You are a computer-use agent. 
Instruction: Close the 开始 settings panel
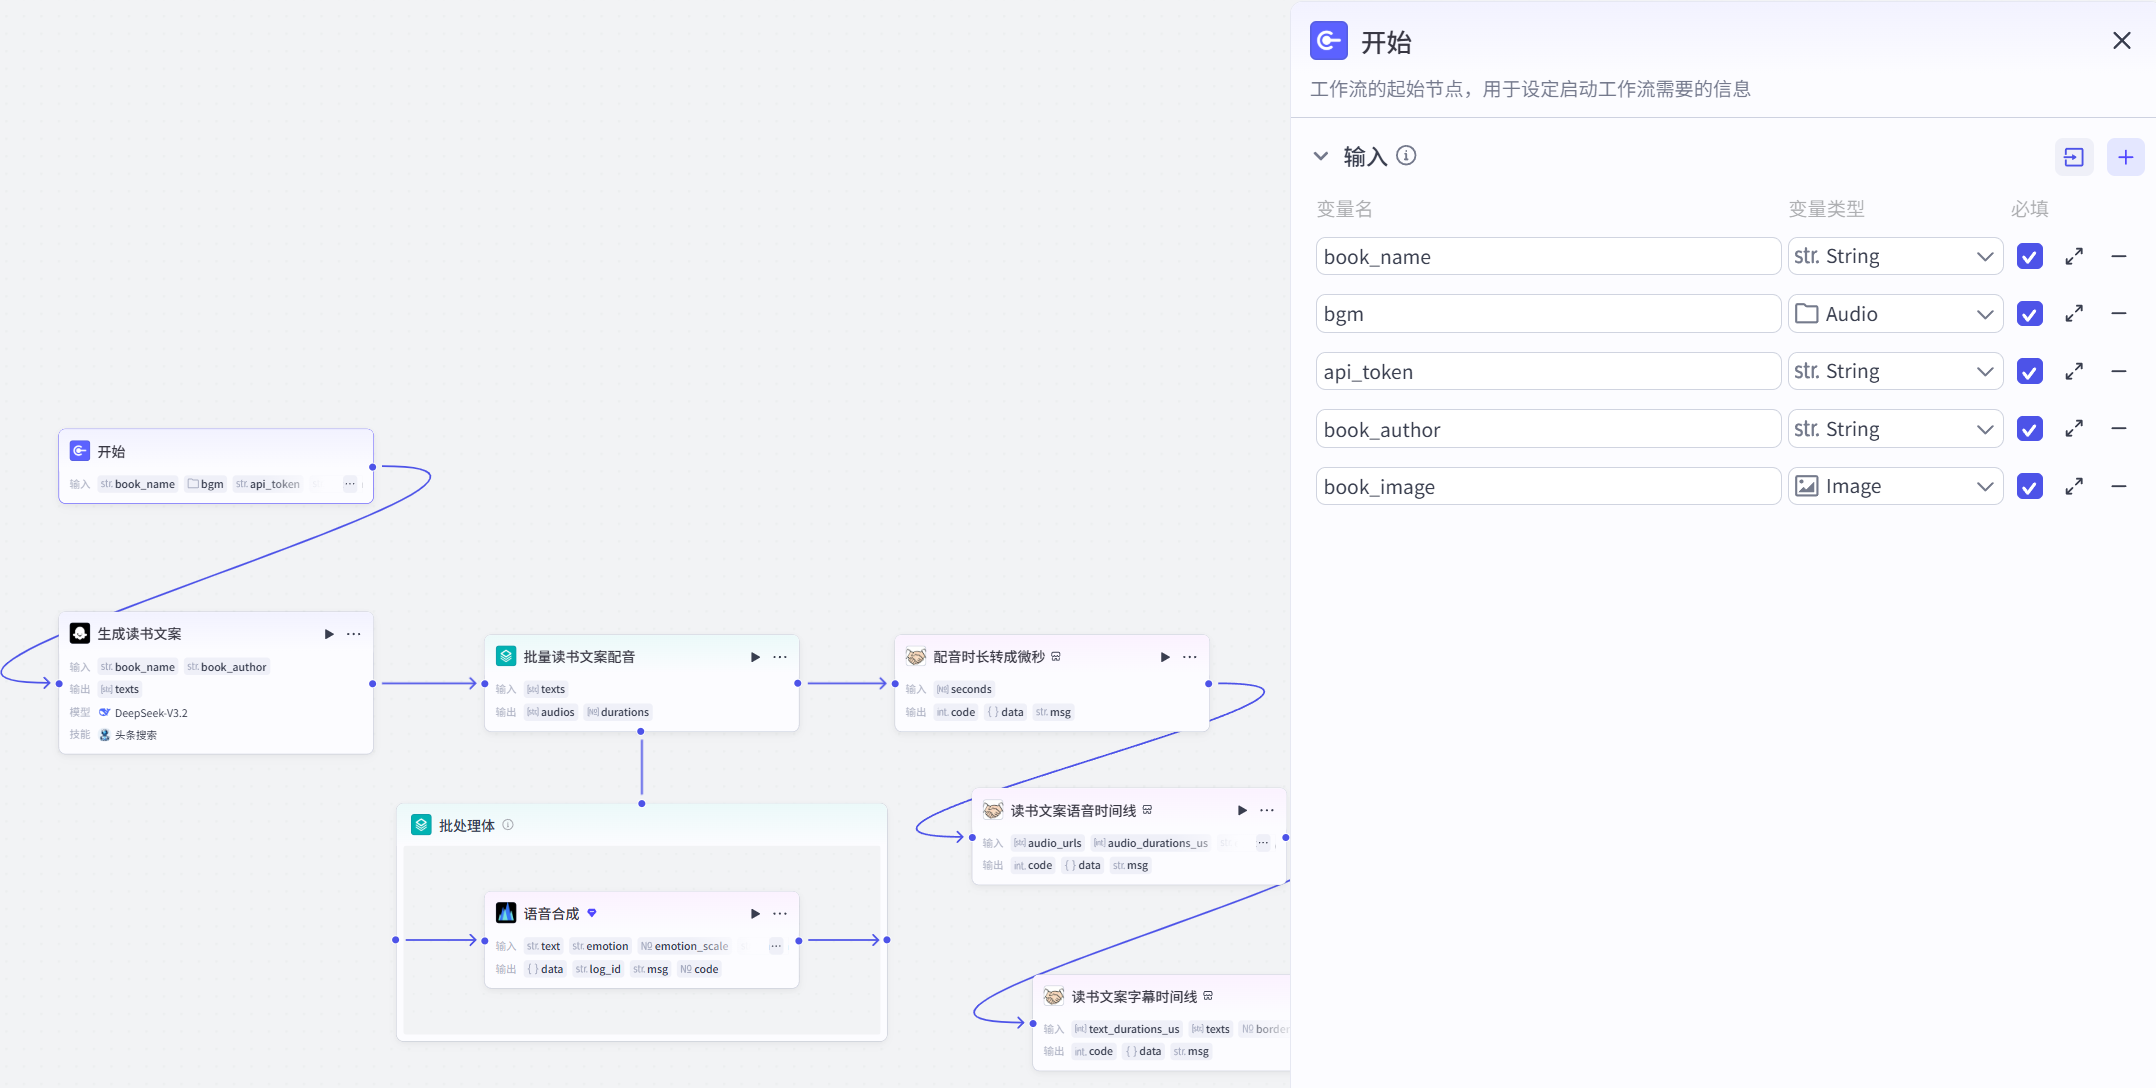click(2122, 41)
